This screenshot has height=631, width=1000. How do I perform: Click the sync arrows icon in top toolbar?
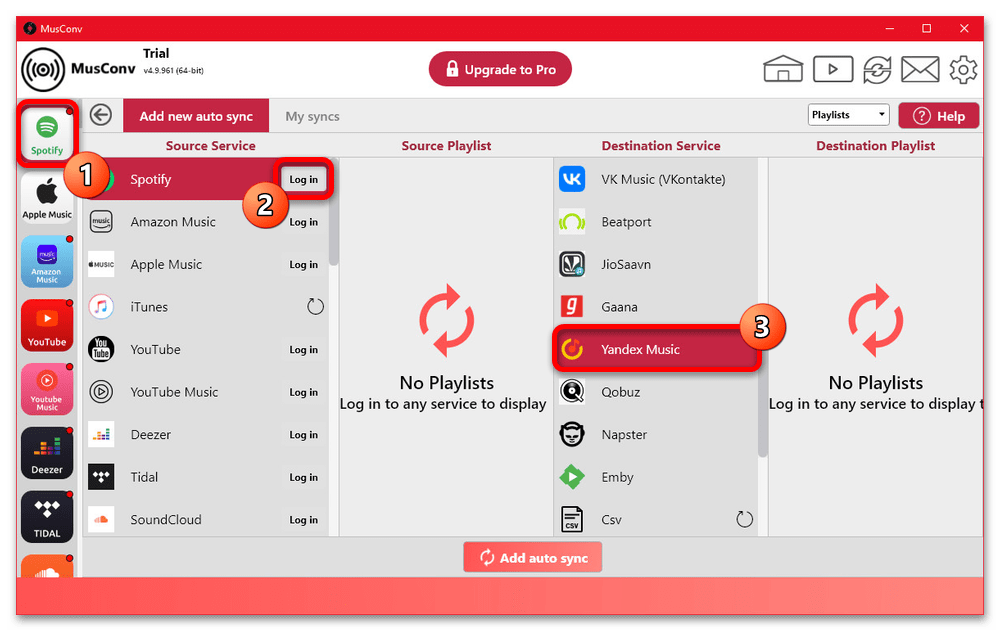tap(877, 70)
